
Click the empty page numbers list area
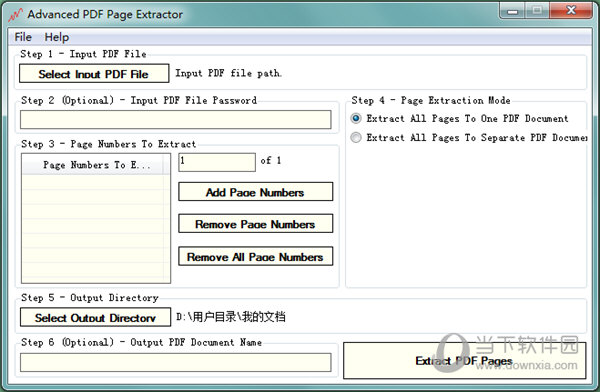pos(96,229)
